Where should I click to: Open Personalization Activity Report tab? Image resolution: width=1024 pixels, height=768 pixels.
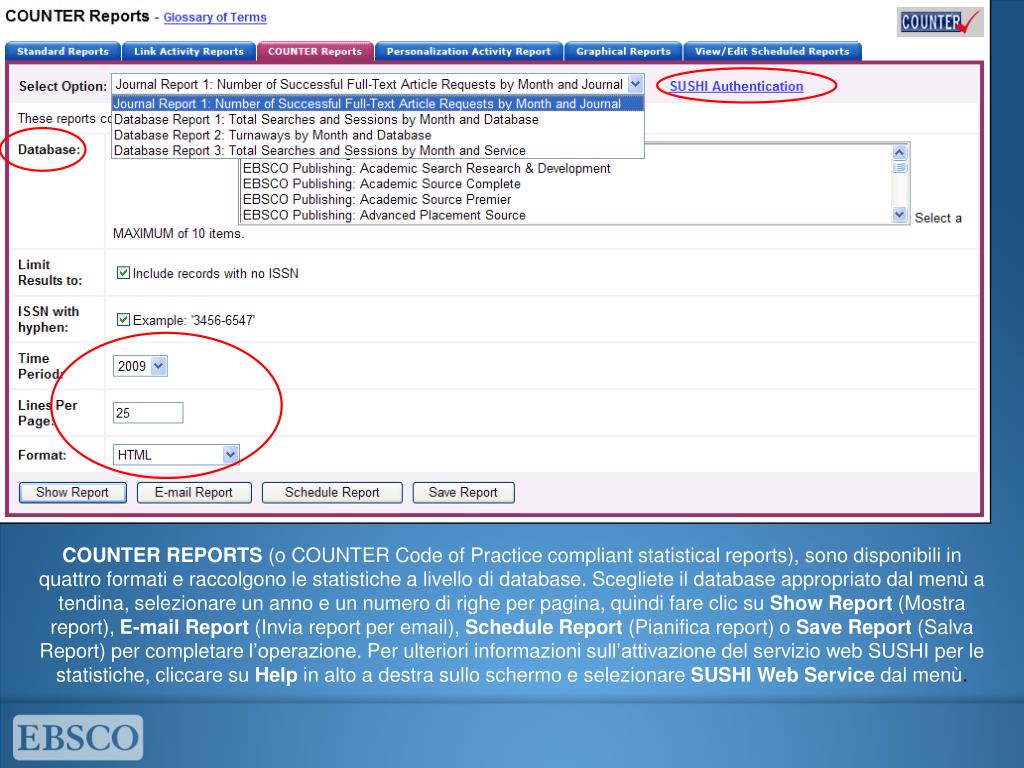pos(468,52)
